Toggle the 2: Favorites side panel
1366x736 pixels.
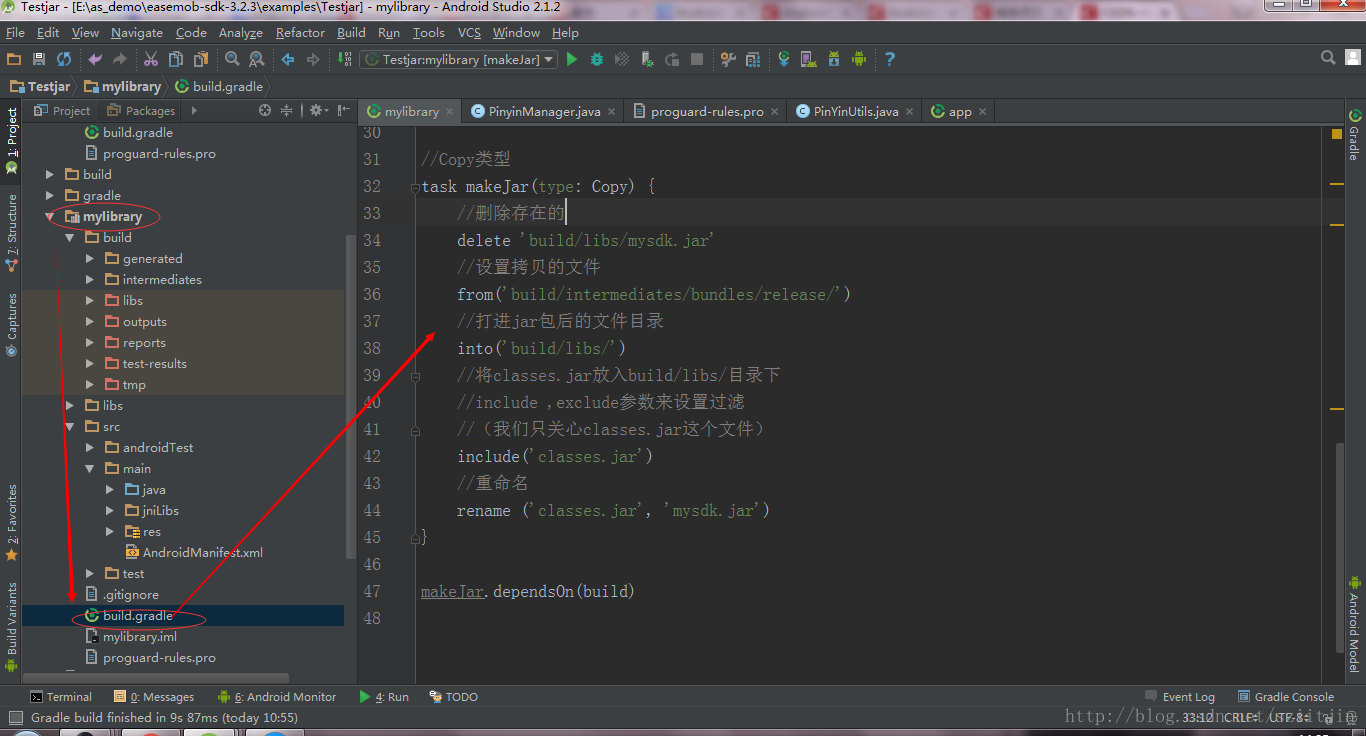pos(12,522)
